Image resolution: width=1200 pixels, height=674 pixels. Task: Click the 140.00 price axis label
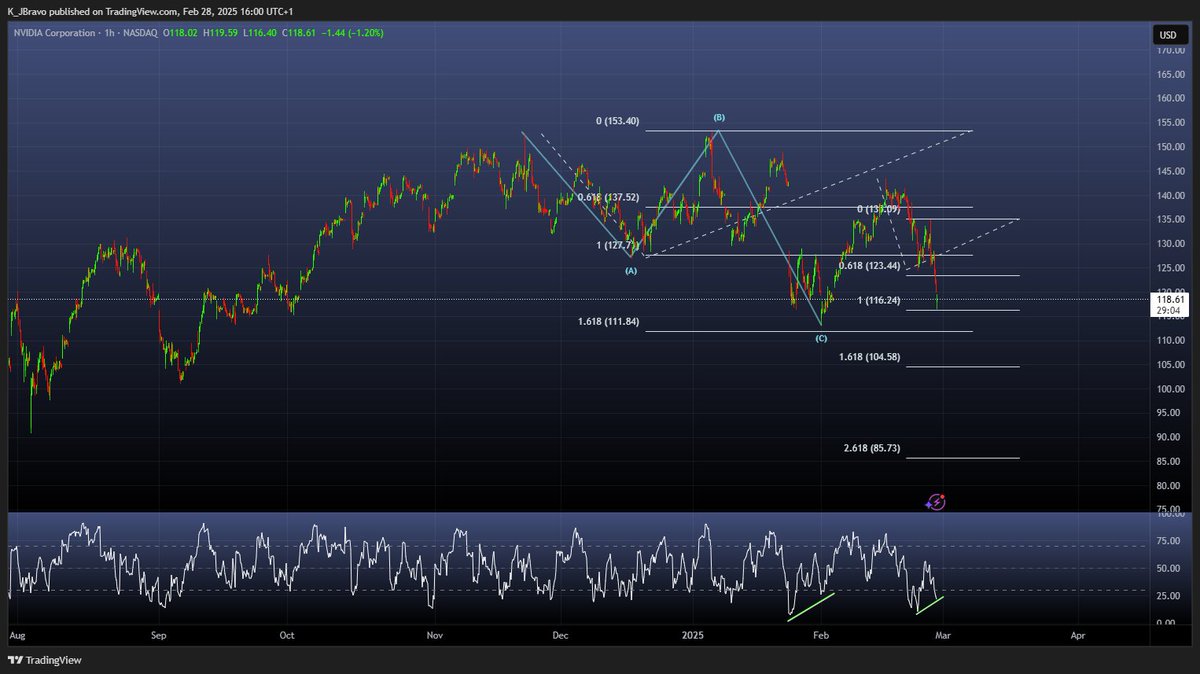pos(1172,195)
